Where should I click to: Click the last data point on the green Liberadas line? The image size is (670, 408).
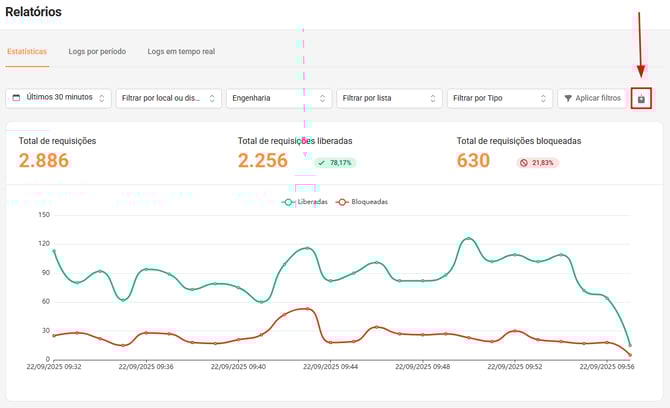click(x=630, y=345)
